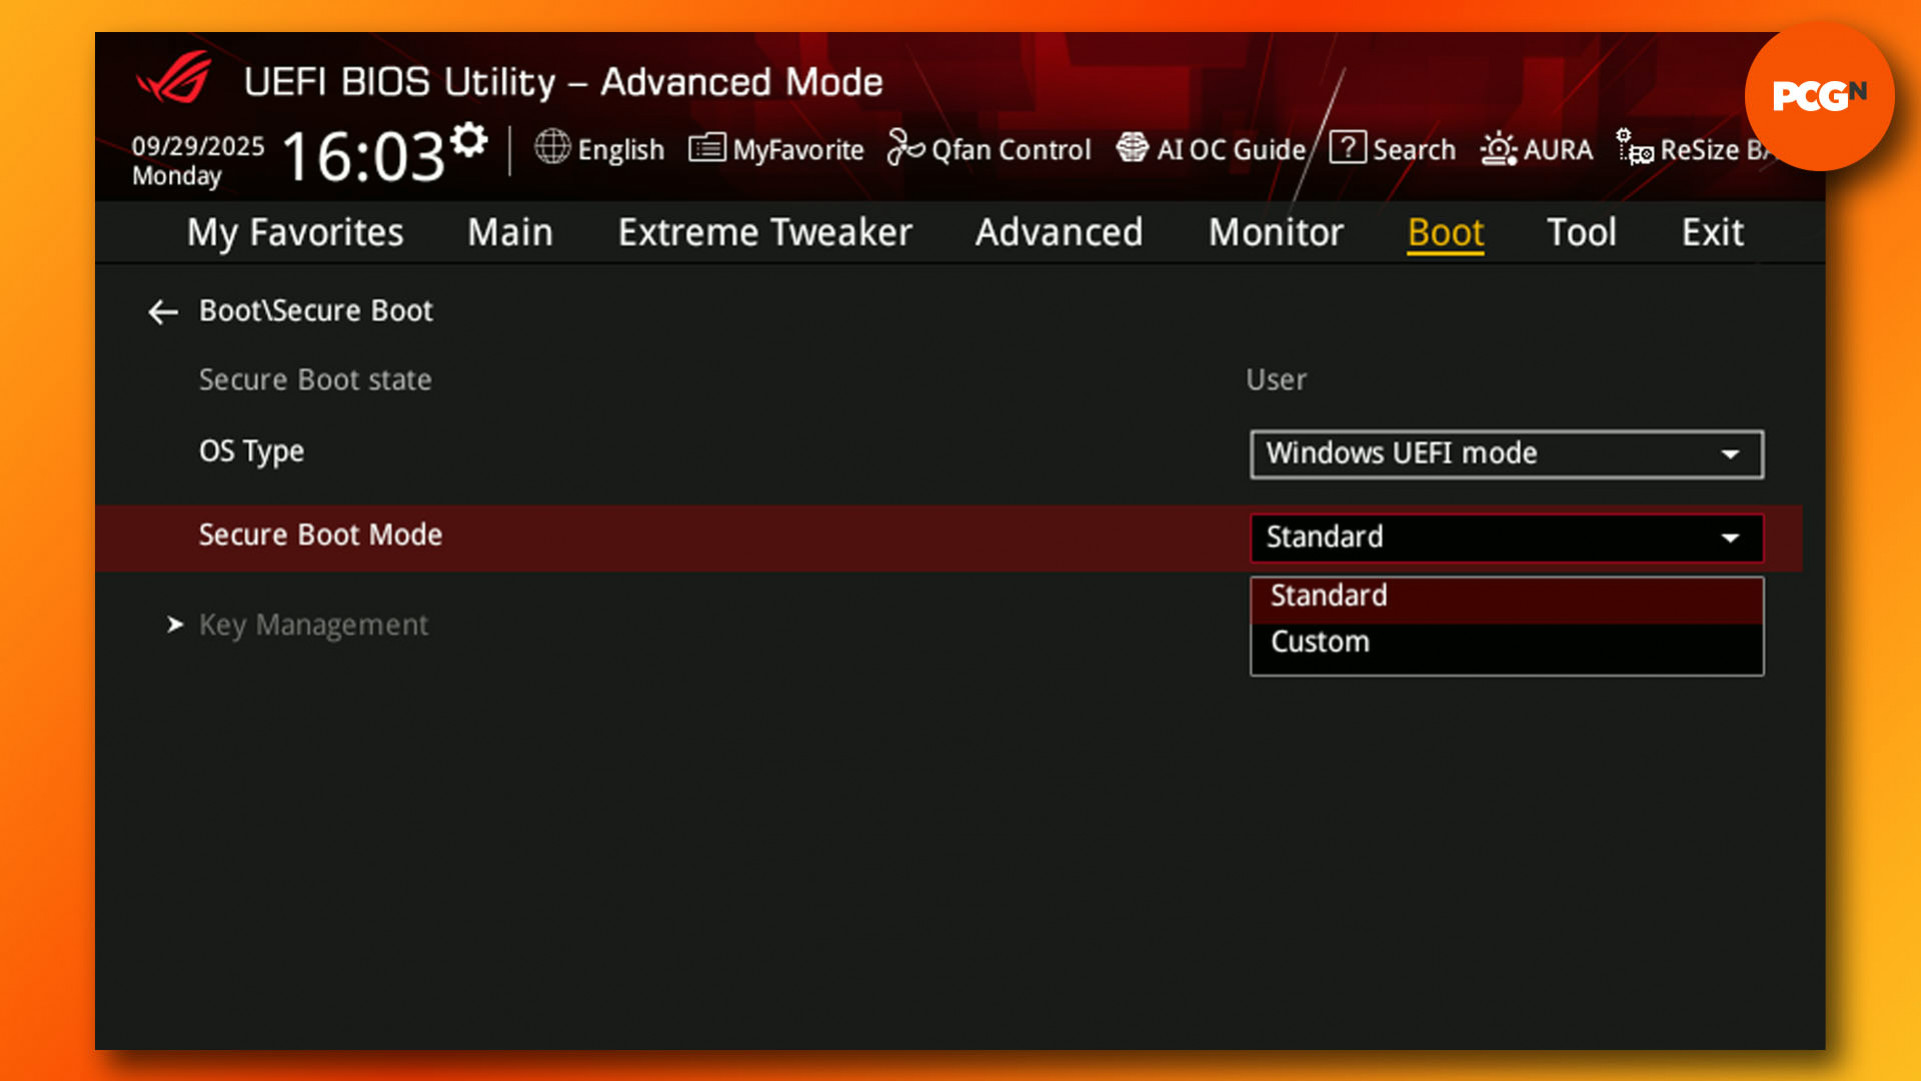Click the weekday Monday
Image resolution: width=1921 pixels, height=1081 pixels.
pos(176,176)
